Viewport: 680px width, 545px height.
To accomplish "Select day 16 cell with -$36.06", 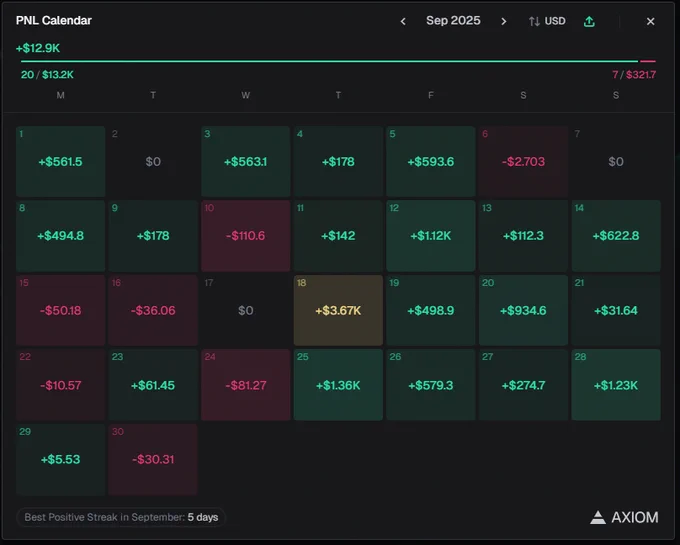I will [x=153, y=310].
